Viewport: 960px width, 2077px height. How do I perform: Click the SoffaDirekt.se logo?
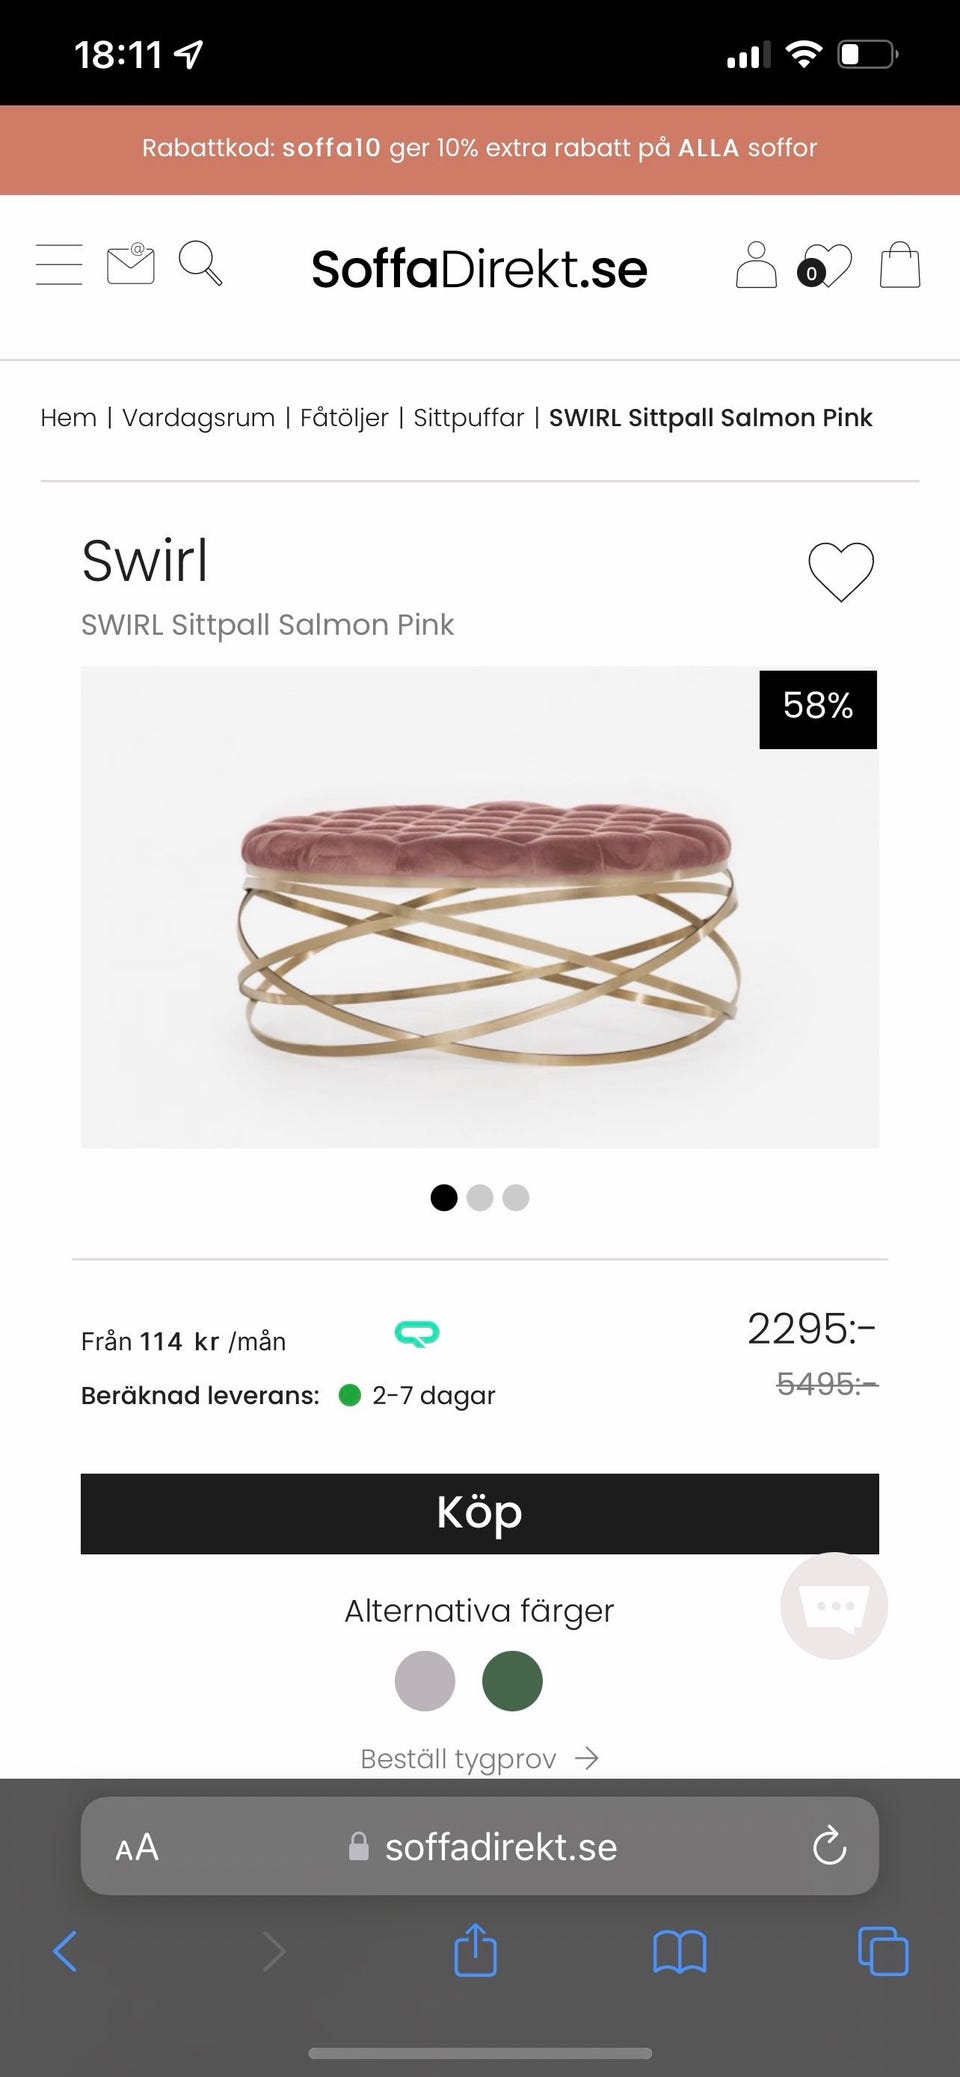tap(479, 268)
